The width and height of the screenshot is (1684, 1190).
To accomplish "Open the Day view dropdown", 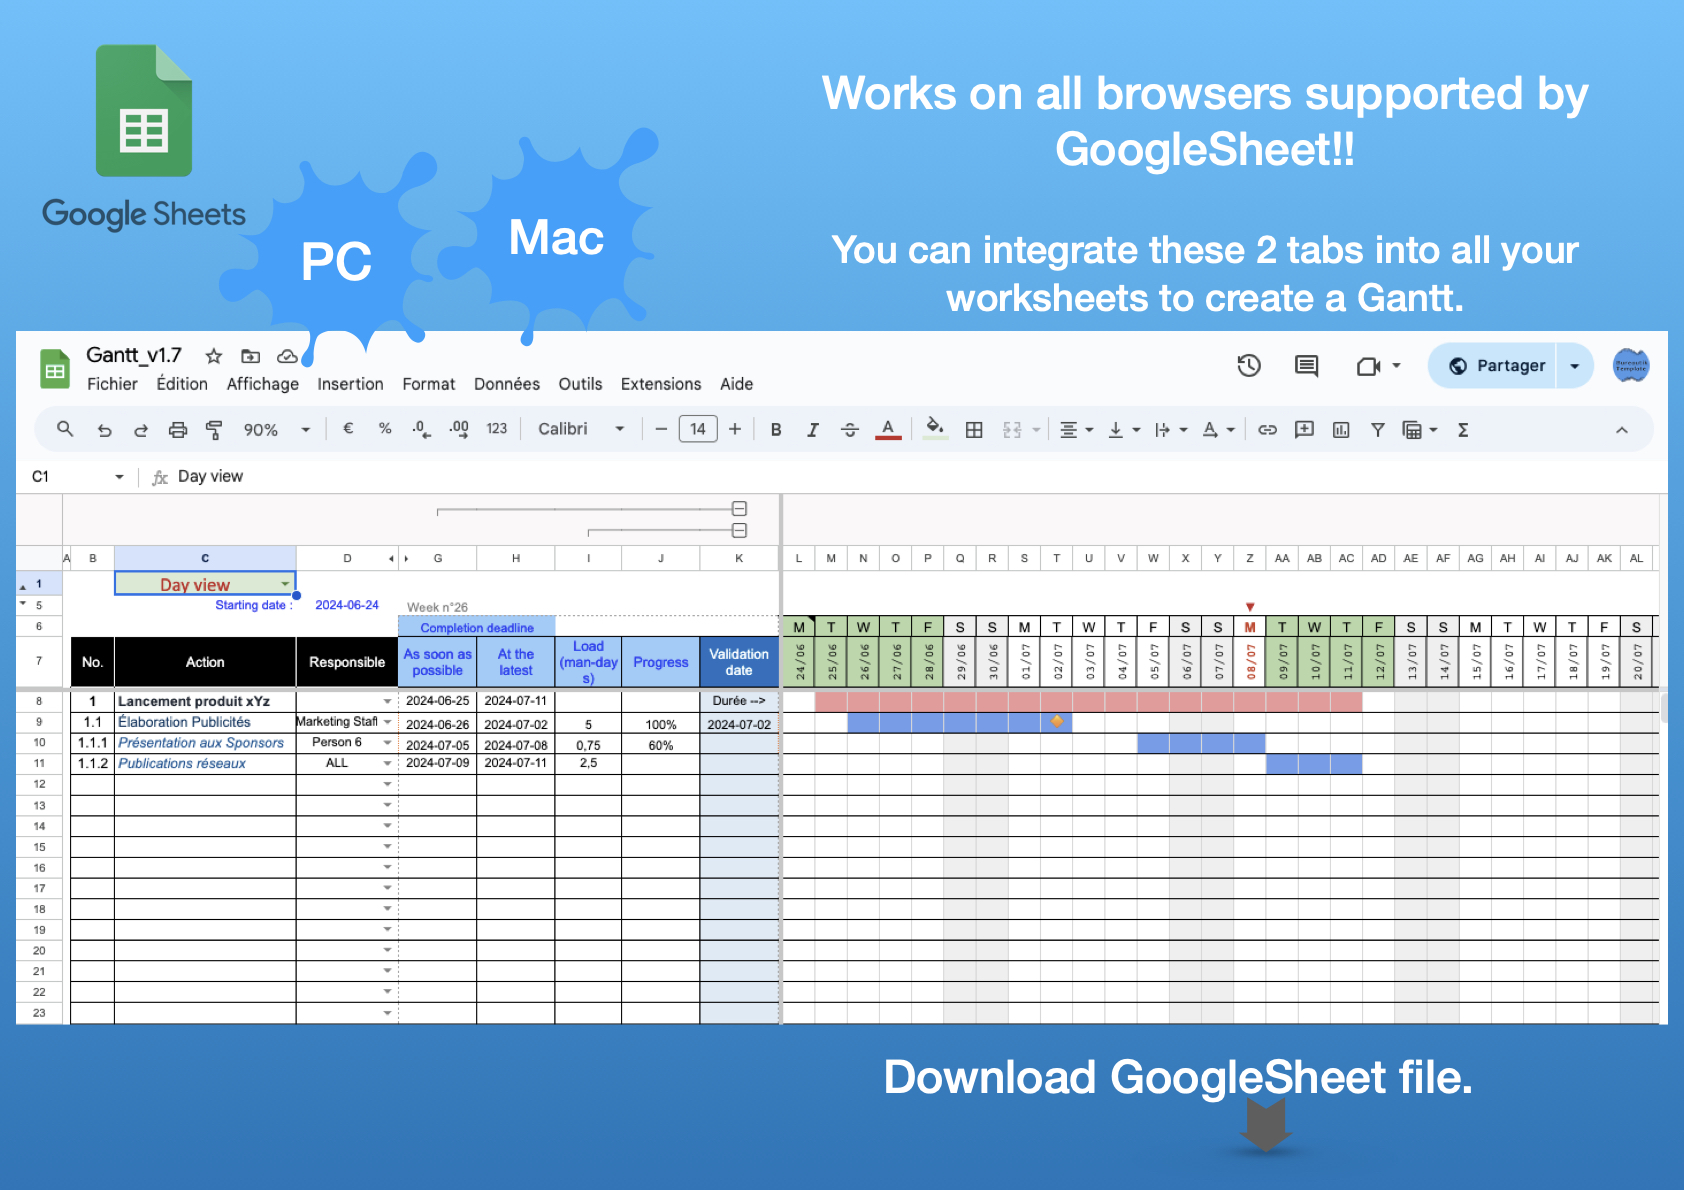I will coord(285,583).
